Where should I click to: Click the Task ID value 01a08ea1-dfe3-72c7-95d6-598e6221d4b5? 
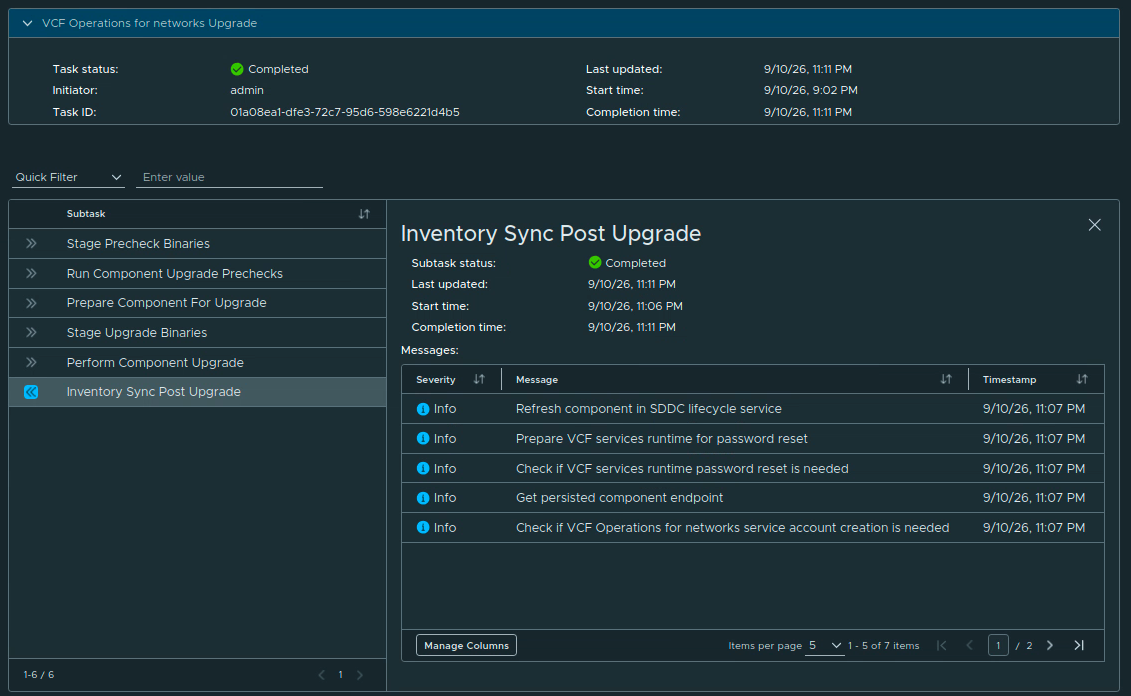[x=345, y=112]
